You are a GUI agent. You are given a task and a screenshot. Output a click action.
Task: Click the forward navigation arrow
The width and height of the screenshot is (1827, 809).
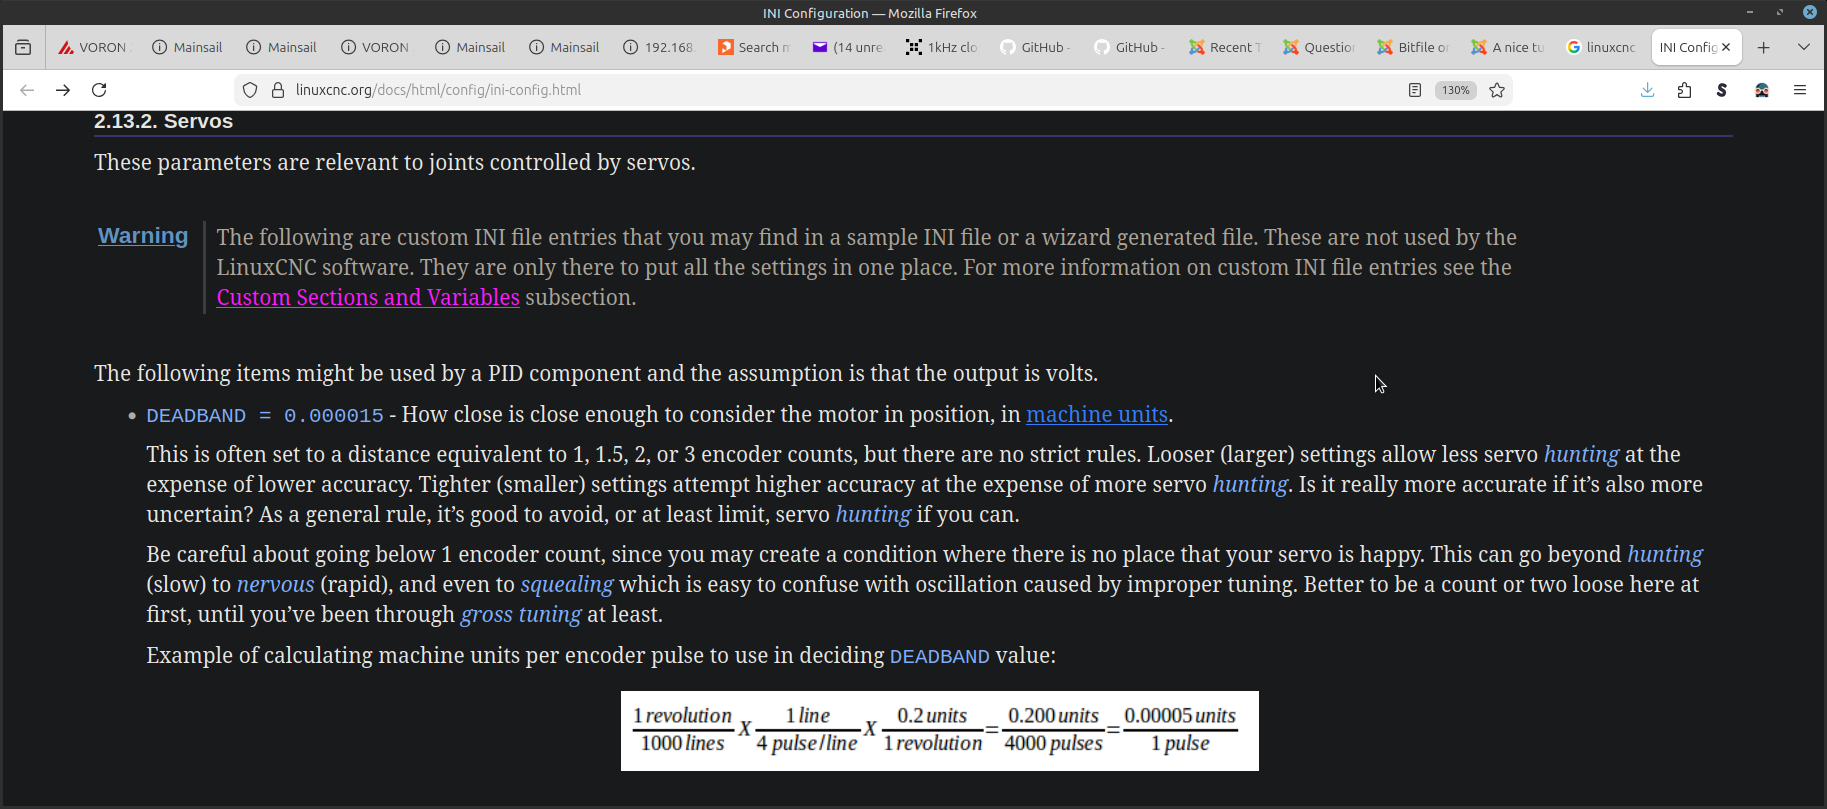point(63,90)
